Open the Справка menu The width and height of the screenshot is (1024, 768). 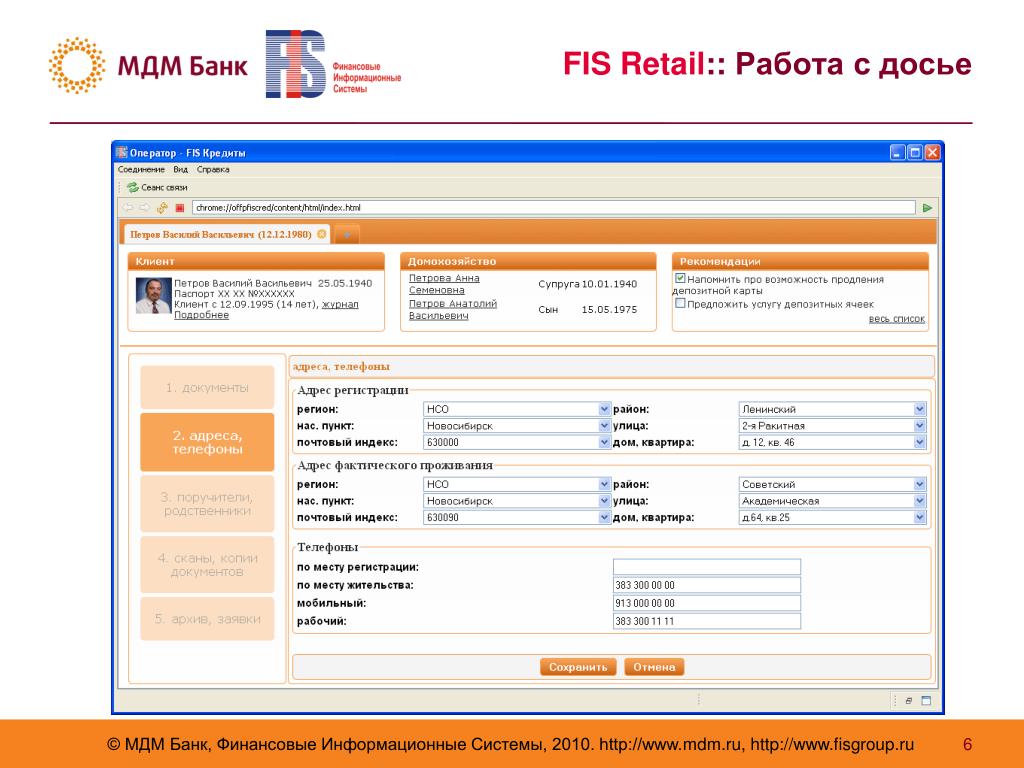coord(213,169)
